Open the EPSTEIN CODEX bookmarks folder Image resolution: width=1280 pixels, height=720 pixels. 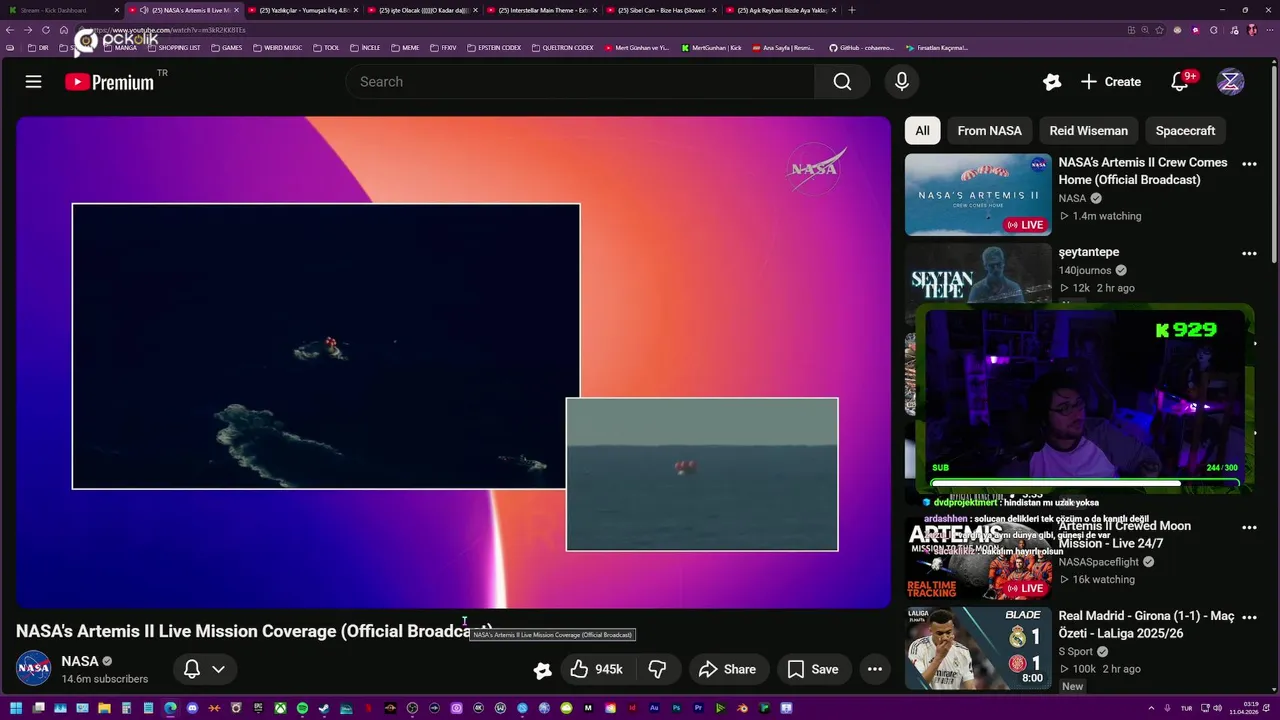pos(494,48)
